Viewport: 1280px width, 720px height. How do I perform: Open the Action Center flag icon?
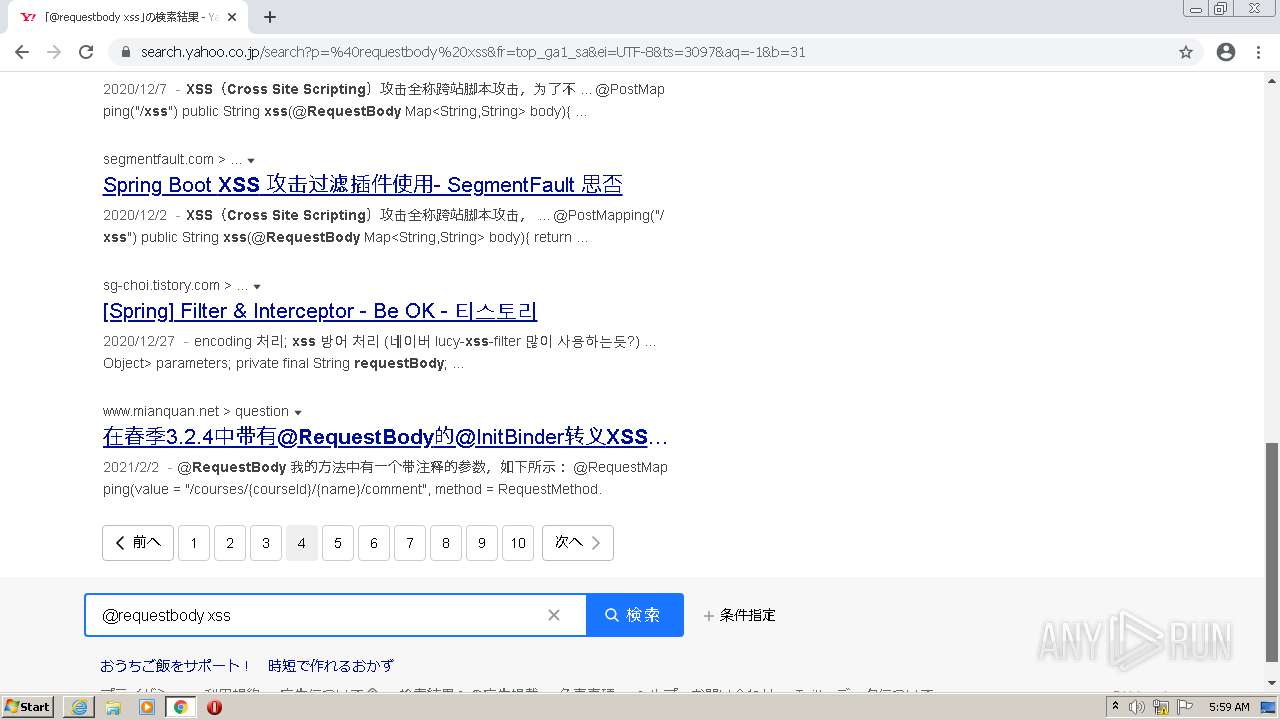1185,707
